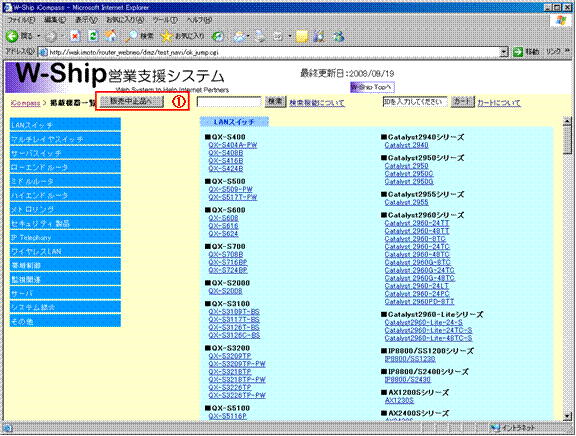
Task: Open the AX1230S link
Action: tap(399, 400)
